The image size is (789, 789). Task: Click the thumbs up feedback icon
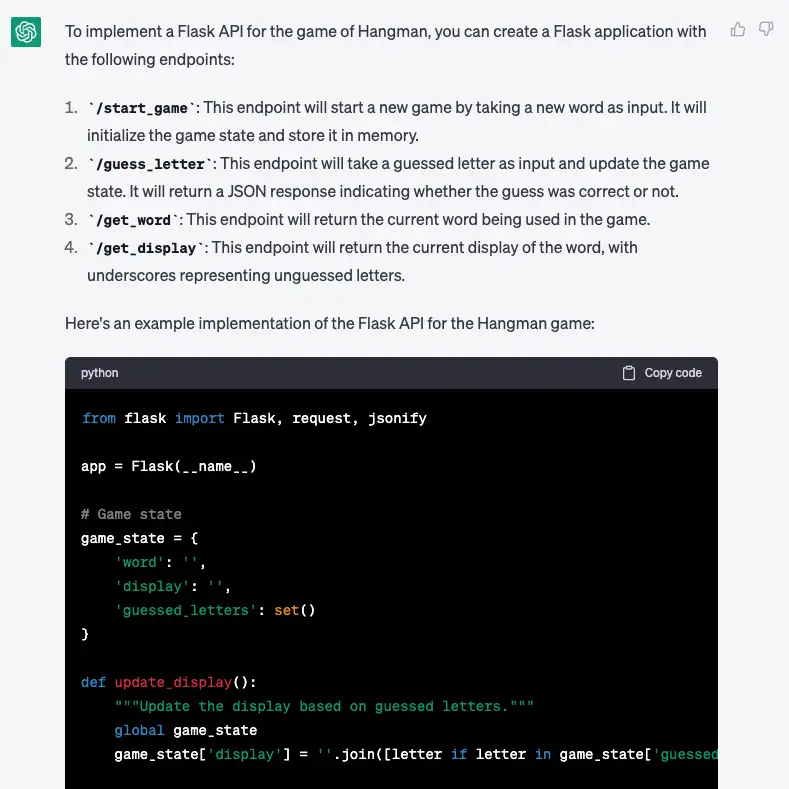click(738, 30)
